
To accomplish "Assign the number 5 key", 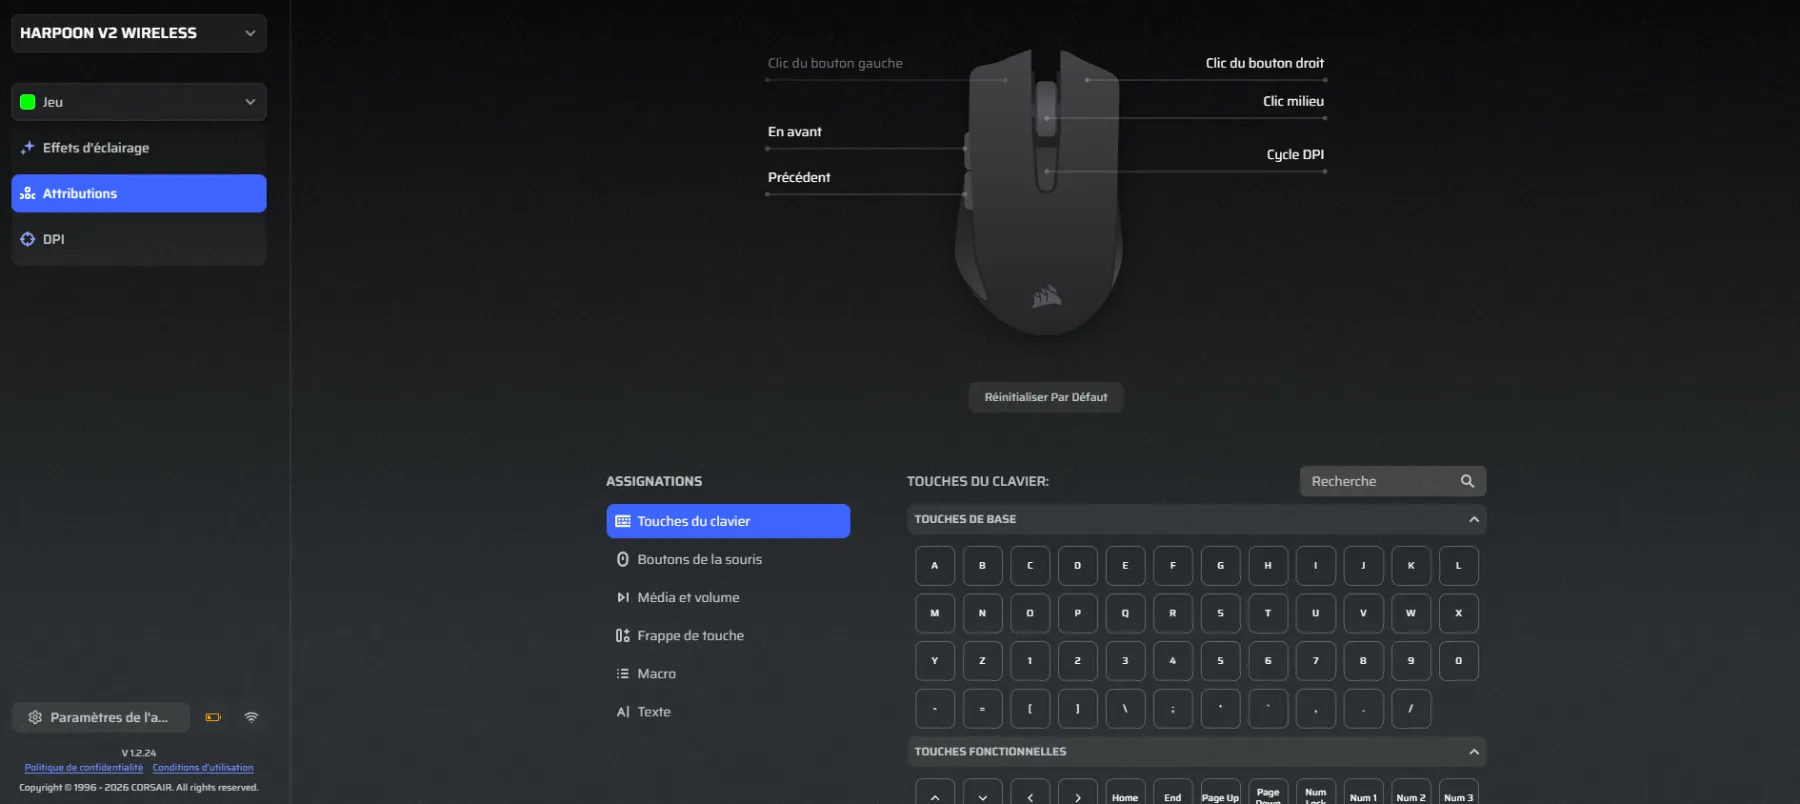I will click(x=1220, y=661).
